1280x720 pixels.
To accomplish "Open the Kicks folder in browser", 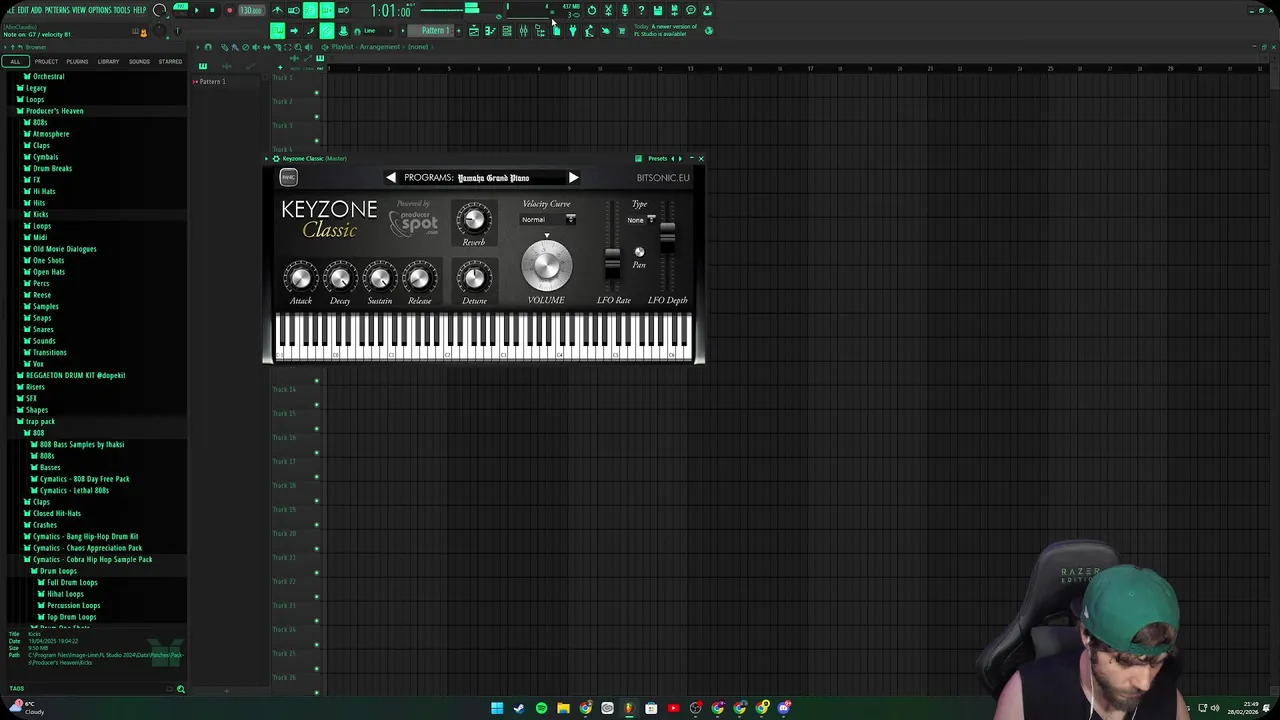I will click(41, 214).
